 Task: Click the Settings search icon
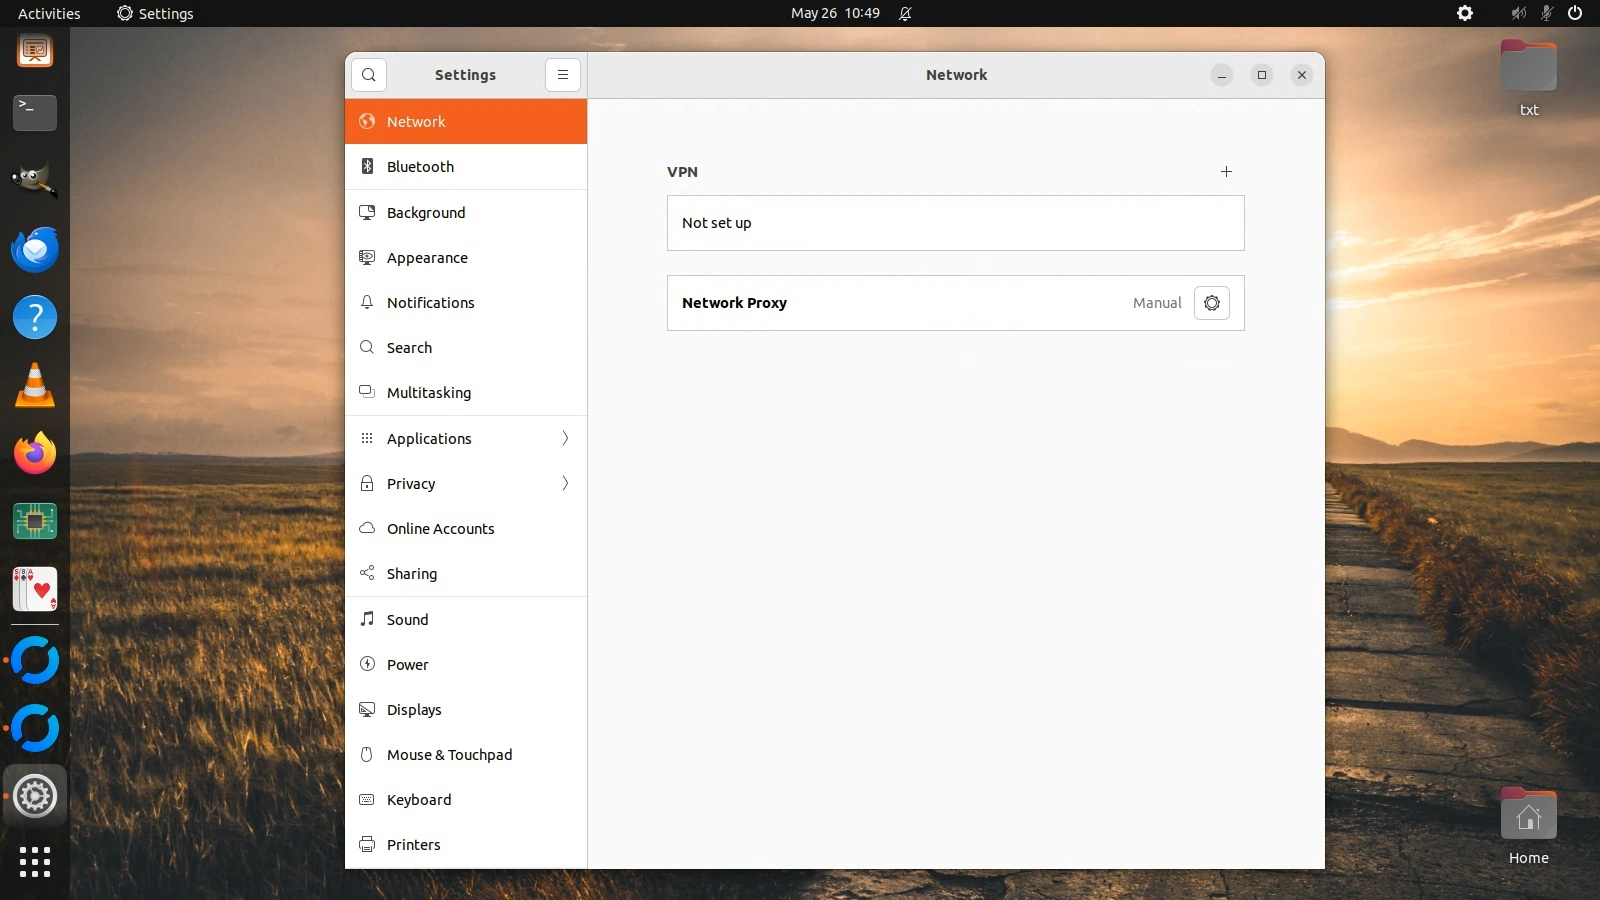(x=369, y=75)
